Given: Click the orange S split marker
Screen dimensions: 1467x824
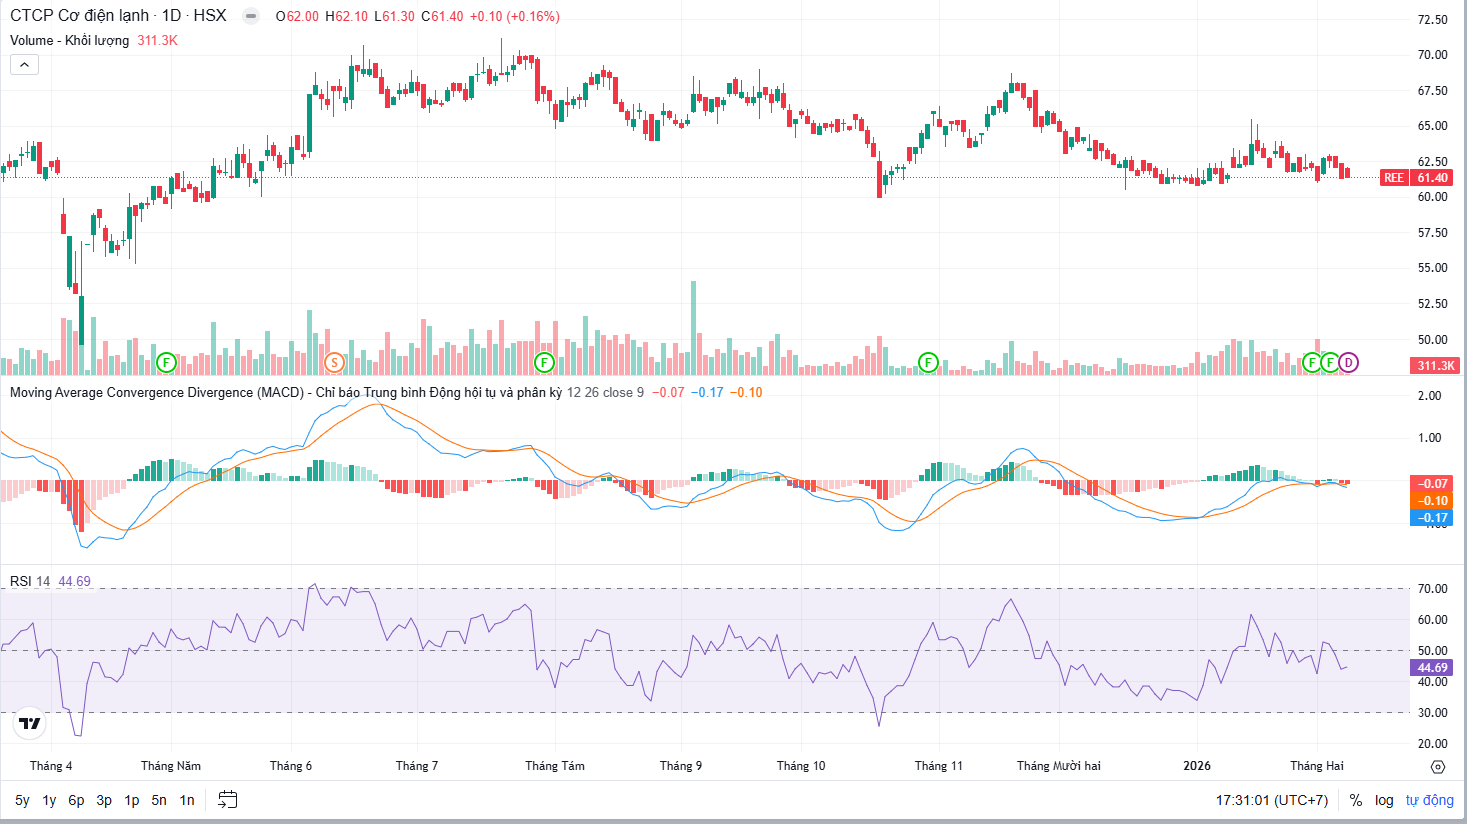Looking at the screenshot, I should tap(334, 362).
